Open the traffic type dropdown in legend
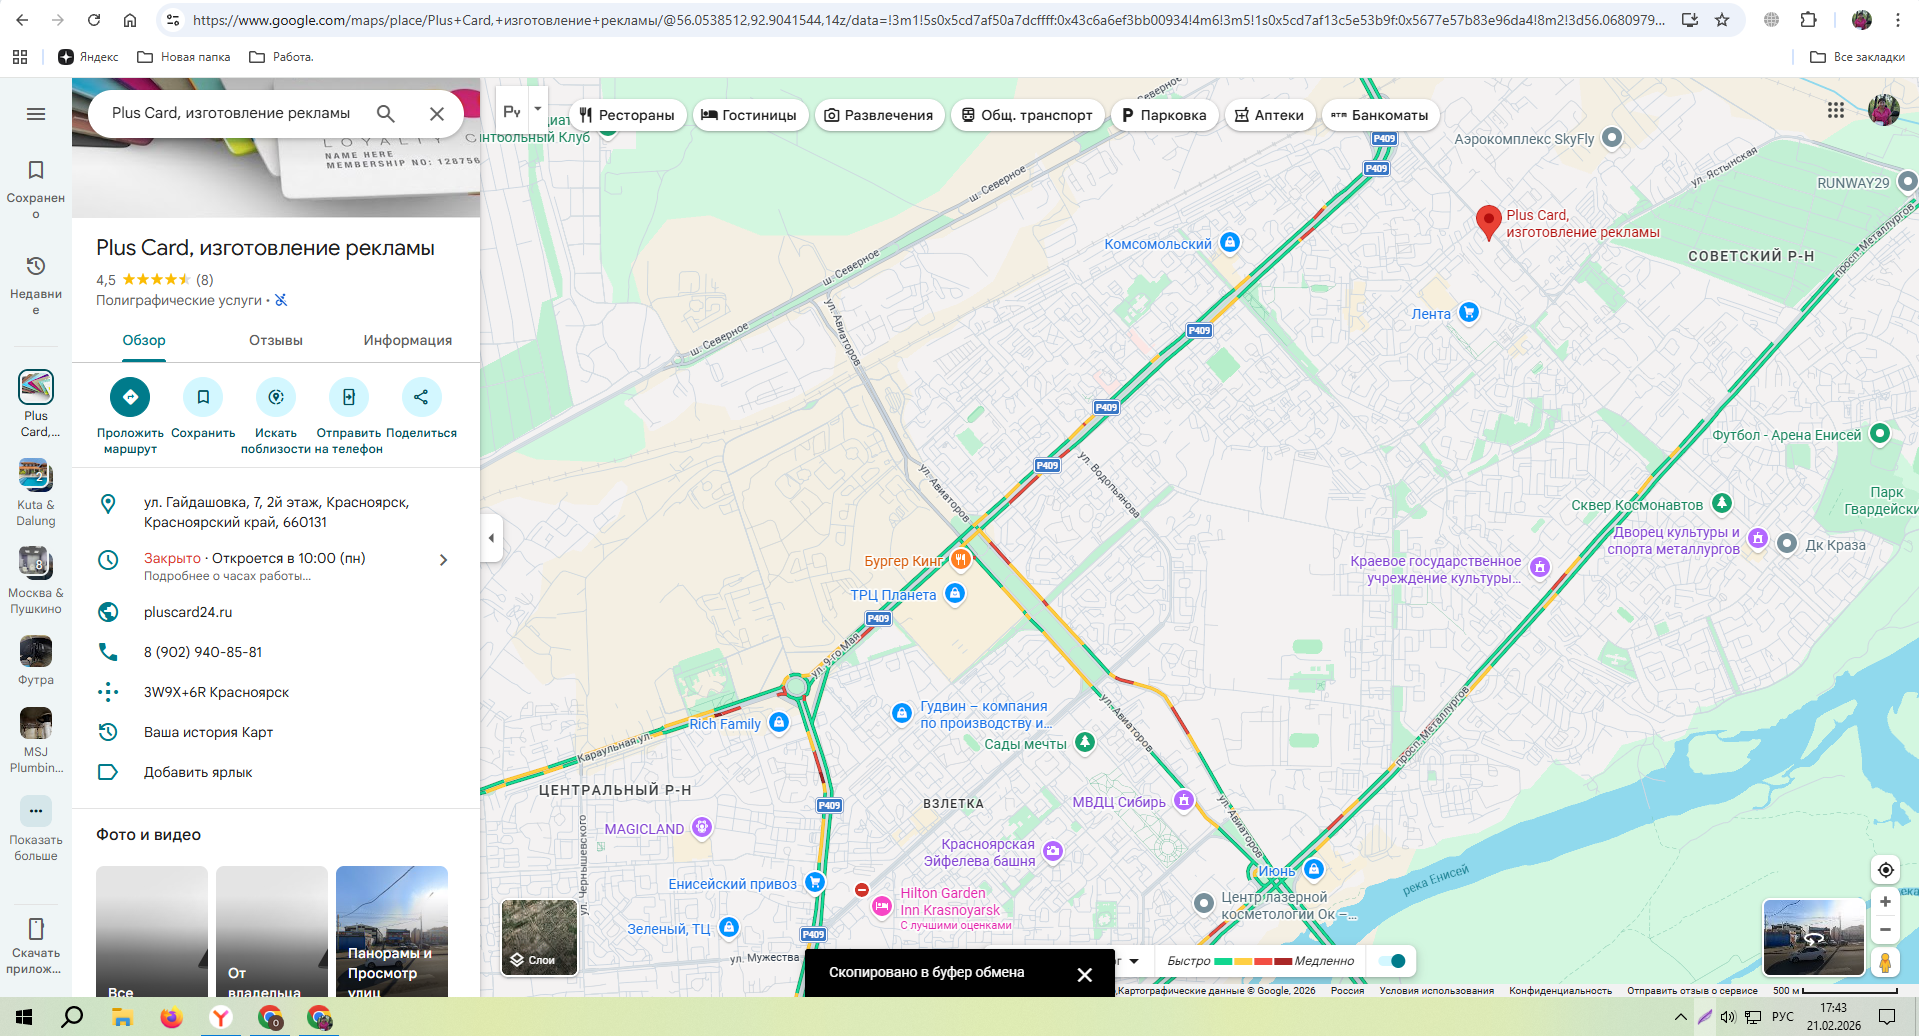The image size is (1919, 1036). pos(1133,961)
